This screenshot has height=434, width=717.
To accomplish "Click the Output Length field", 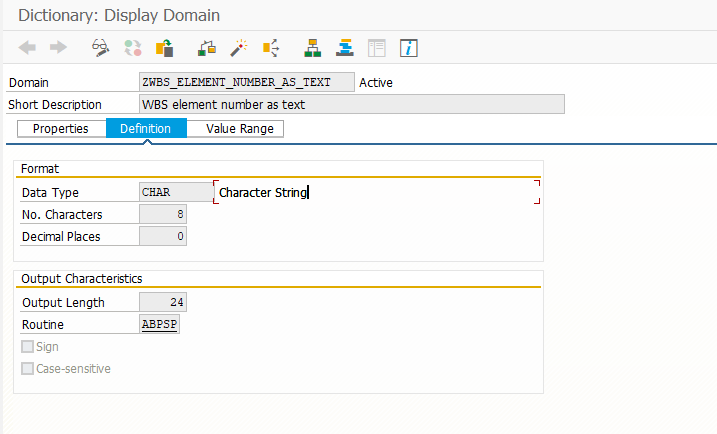I will click(x=163, y=303).
